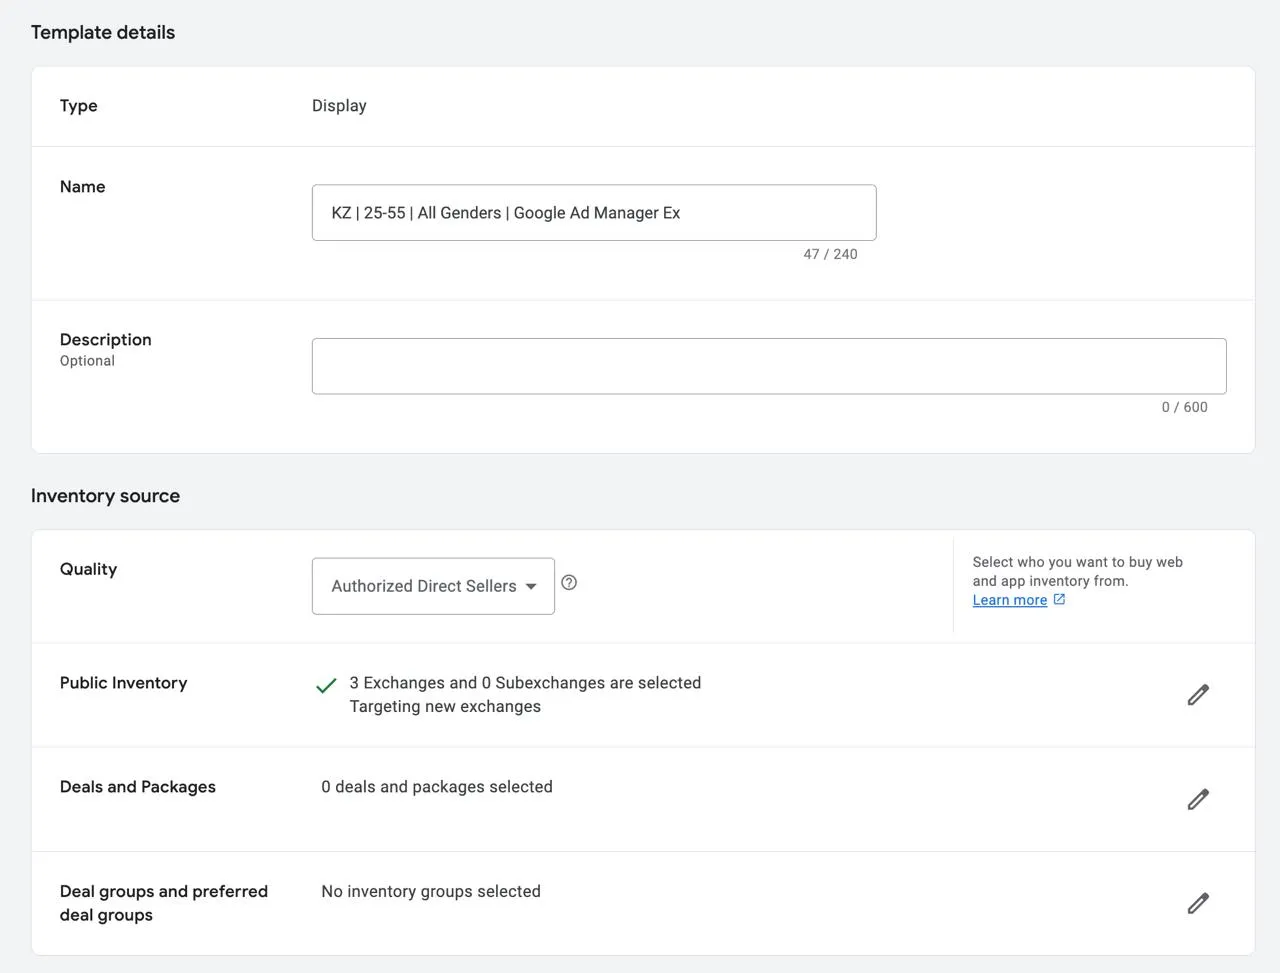
Task: Click the Targeting new exchanges text
Action: pos(445,706)
